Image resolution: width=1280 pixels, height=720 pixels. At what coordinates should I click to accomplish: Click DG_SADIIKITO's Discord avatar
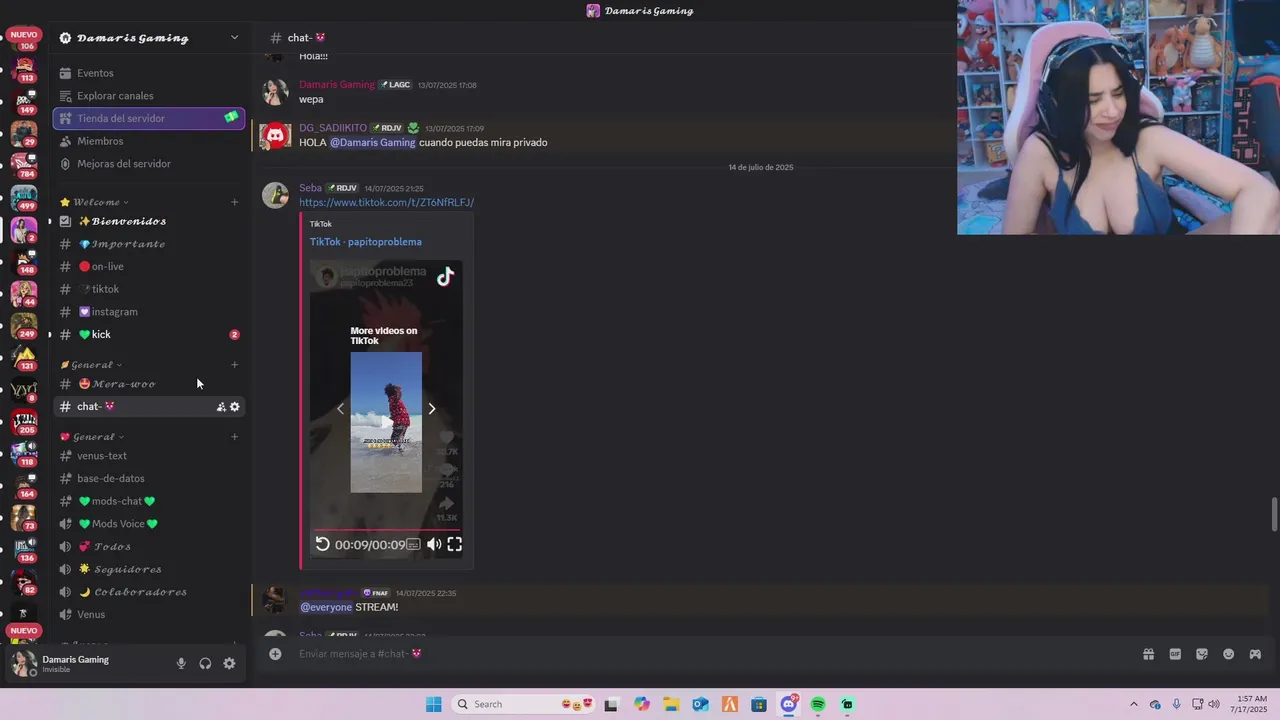275,135
